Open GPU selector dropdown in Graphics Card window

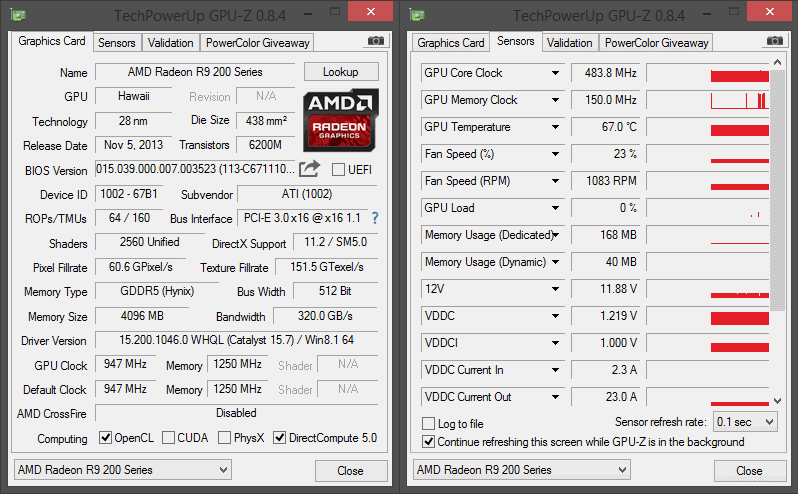pos(123,470)
